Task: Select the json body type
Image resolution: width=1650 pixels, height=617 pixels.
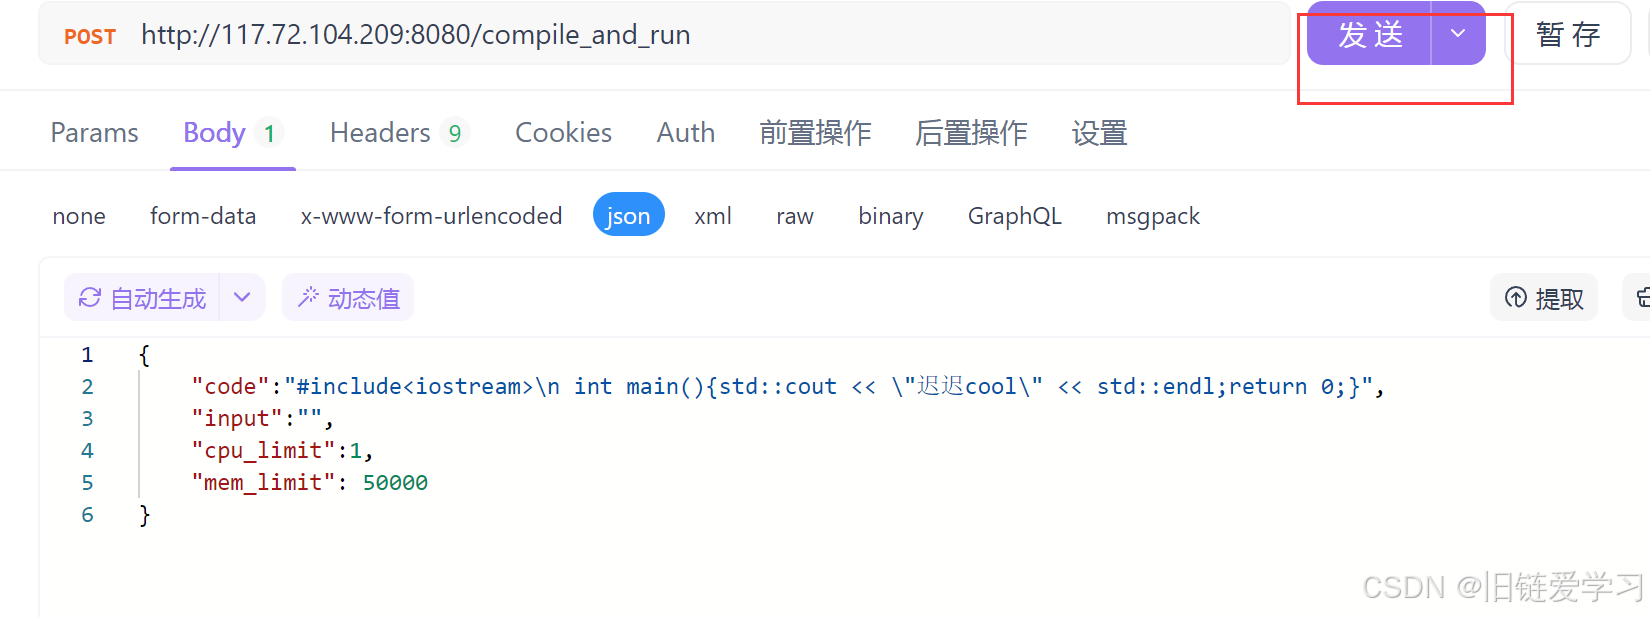Action: [x=628, y=215]
